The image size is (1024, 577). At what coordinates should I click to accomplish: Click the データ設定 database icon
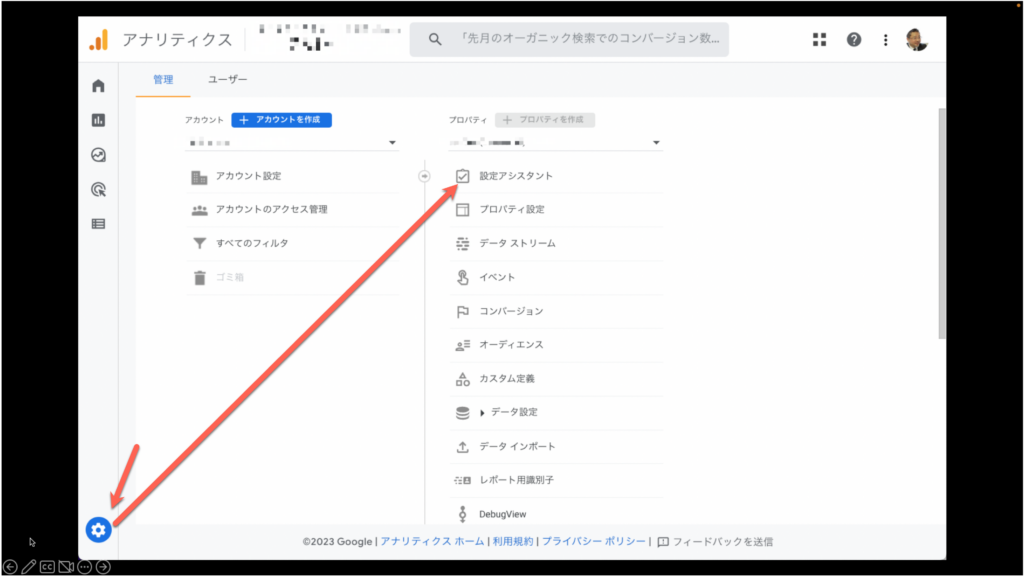coord(462,413)
